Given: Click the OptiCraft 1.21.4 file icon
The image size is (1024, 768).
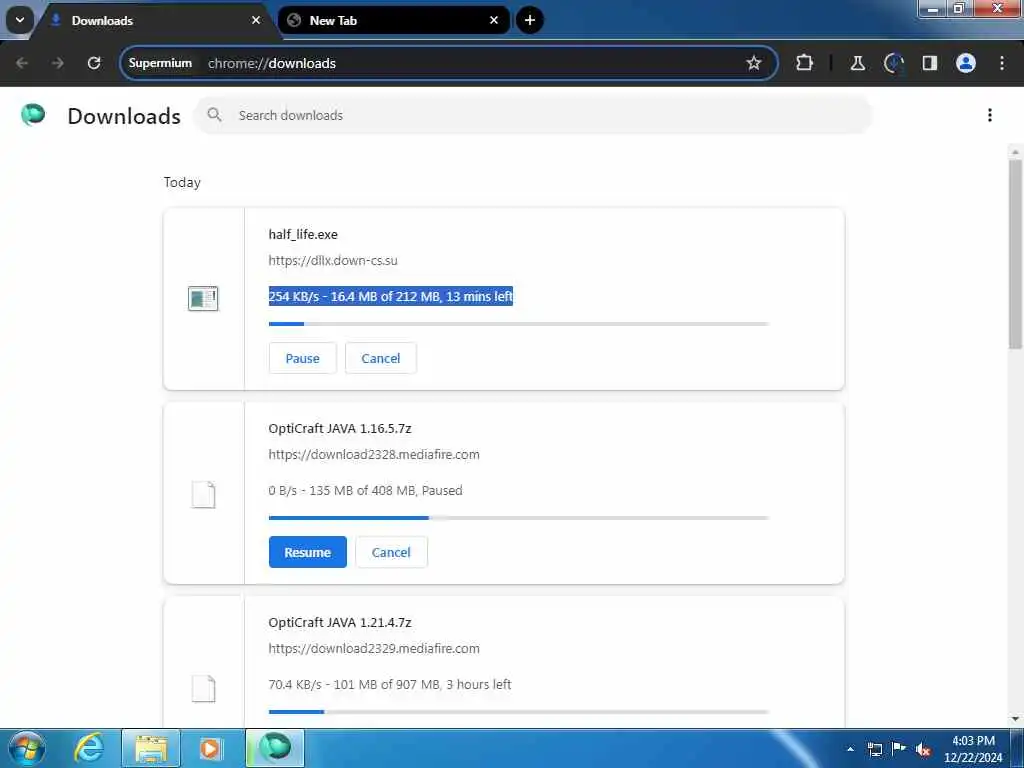Looking at the screenshot, I should 203,688.
